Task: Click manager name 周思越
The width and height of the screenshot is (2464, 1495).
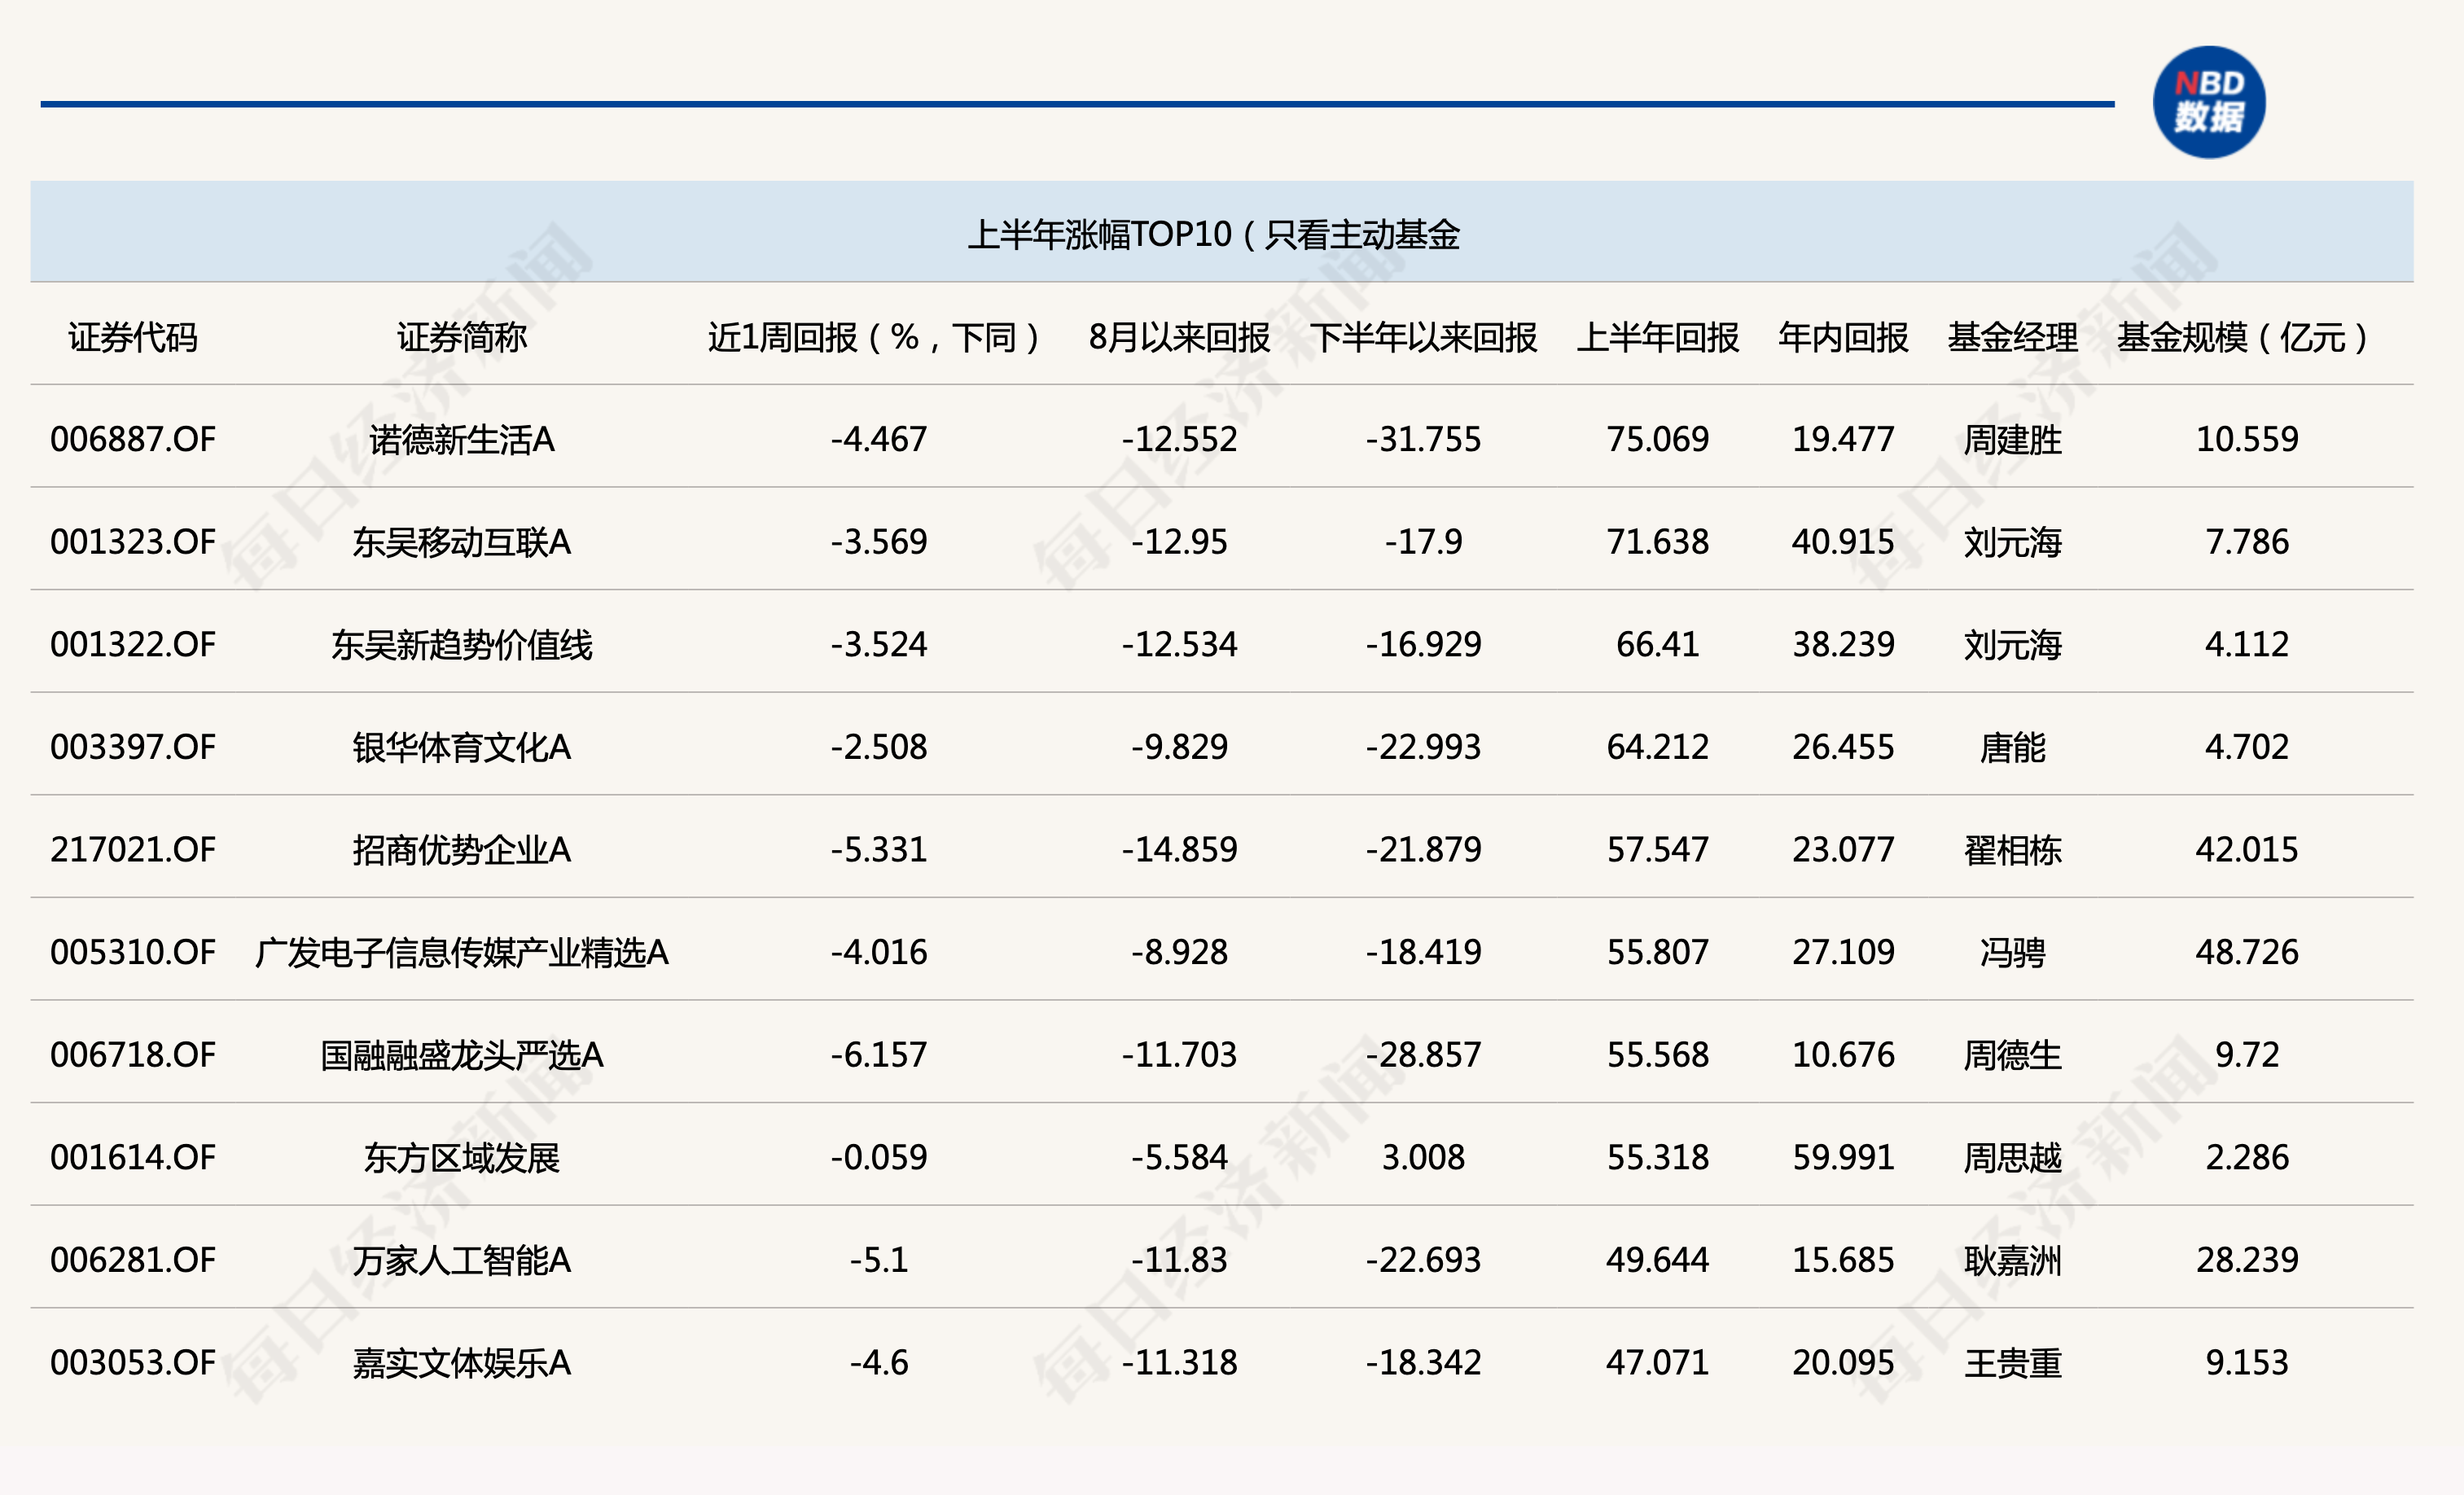Action: [x=2012, y=1157]
